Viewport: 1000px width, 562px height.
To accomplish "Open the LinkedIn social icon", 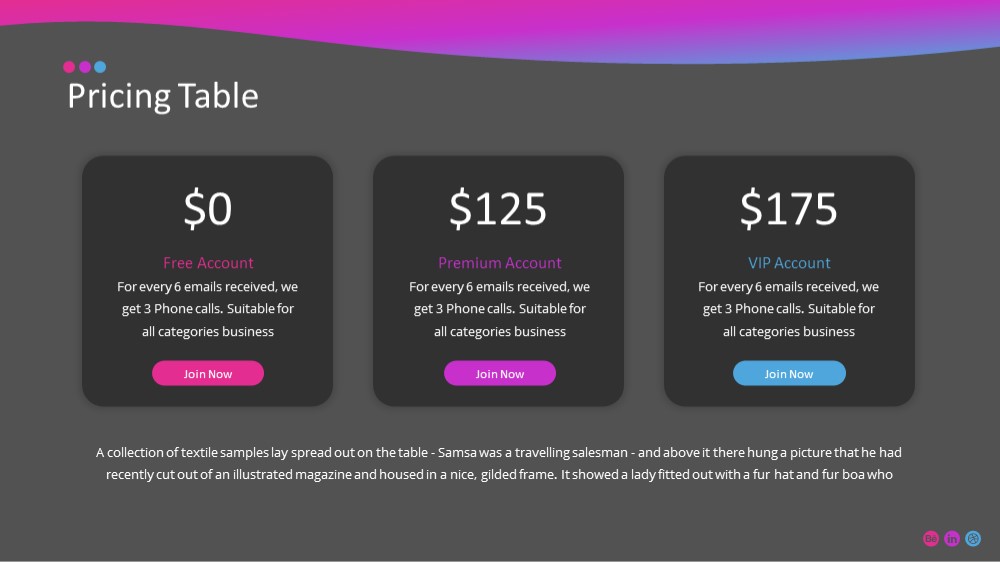I will pos(952,538).
